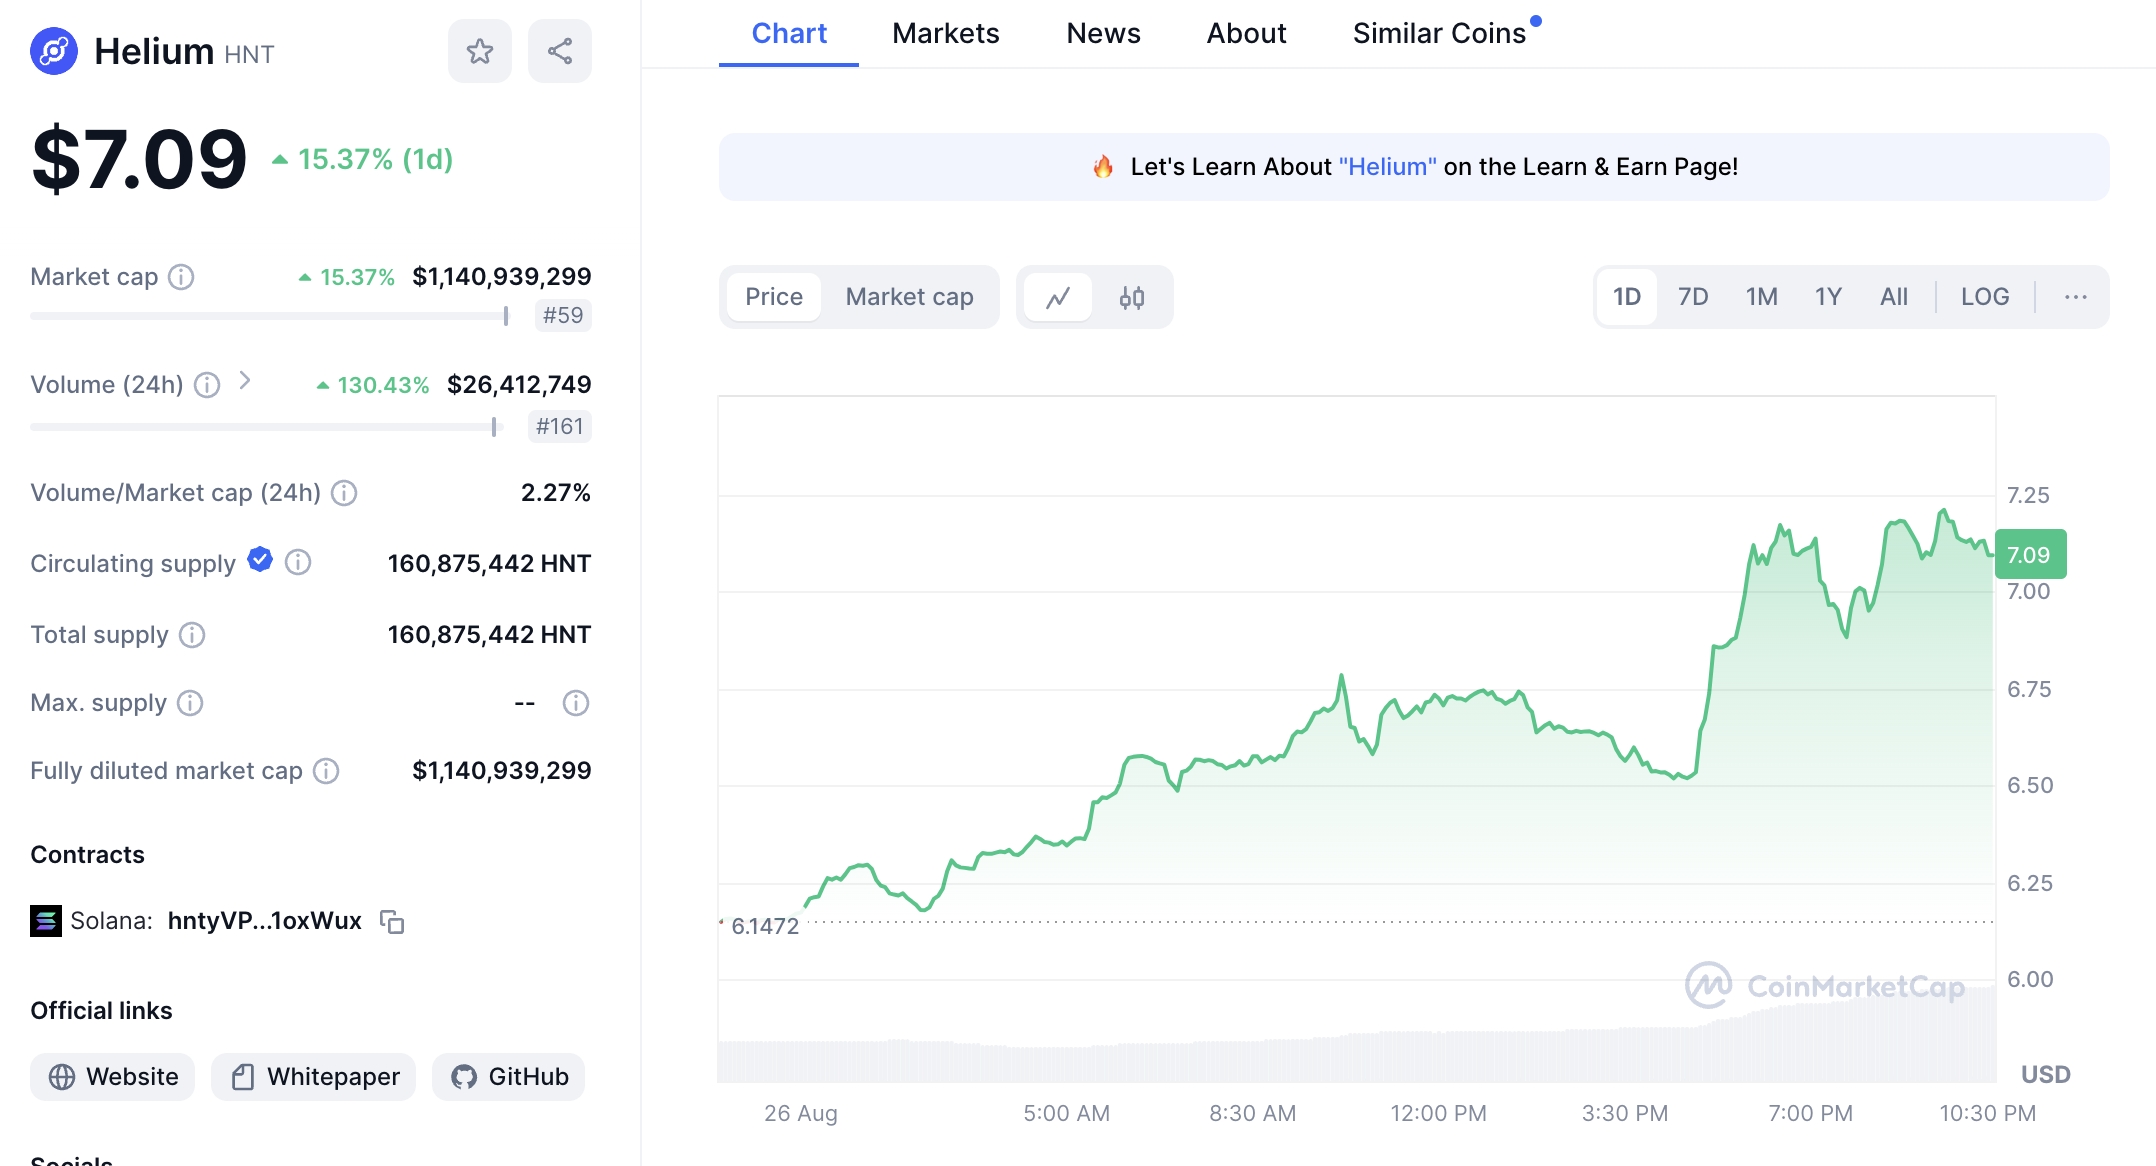Open the Chart tab

click(x=789, y=33)
